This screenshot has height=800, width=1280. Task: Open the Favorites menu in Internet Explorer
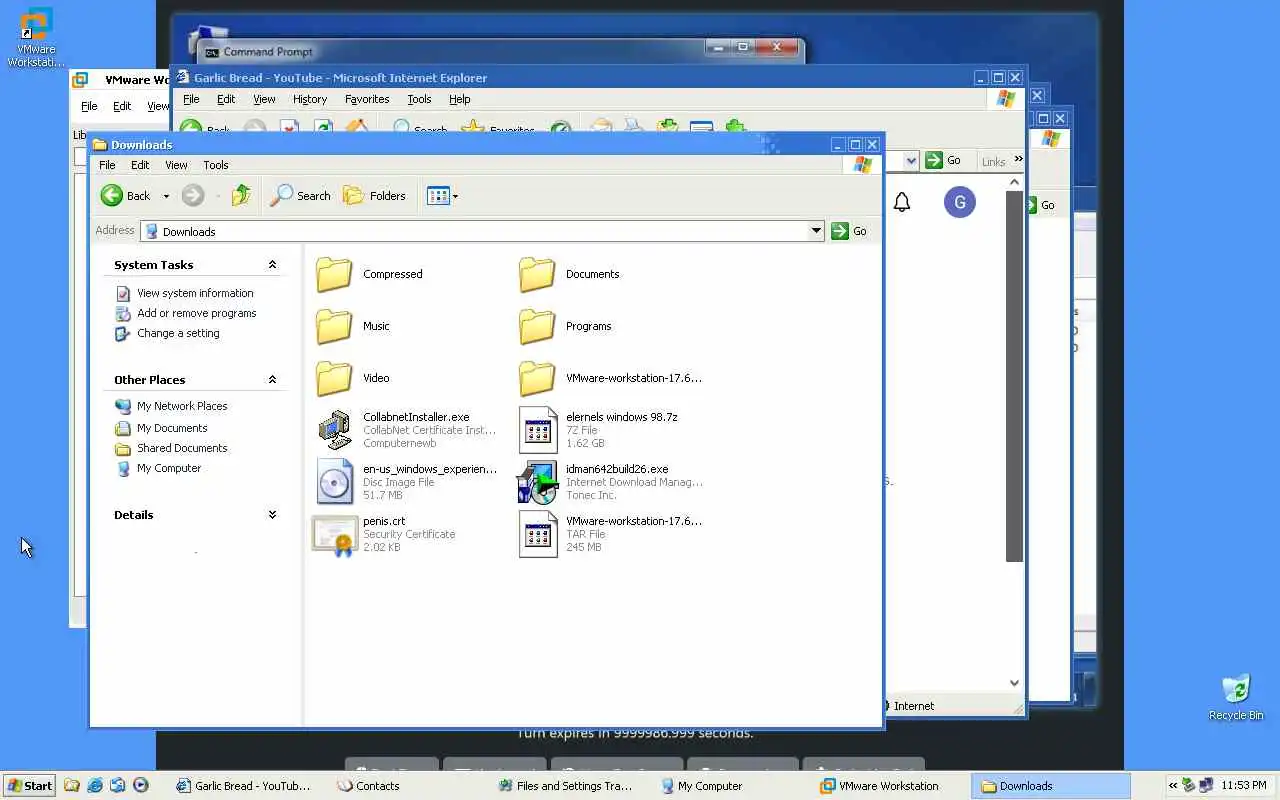point(367,99)
